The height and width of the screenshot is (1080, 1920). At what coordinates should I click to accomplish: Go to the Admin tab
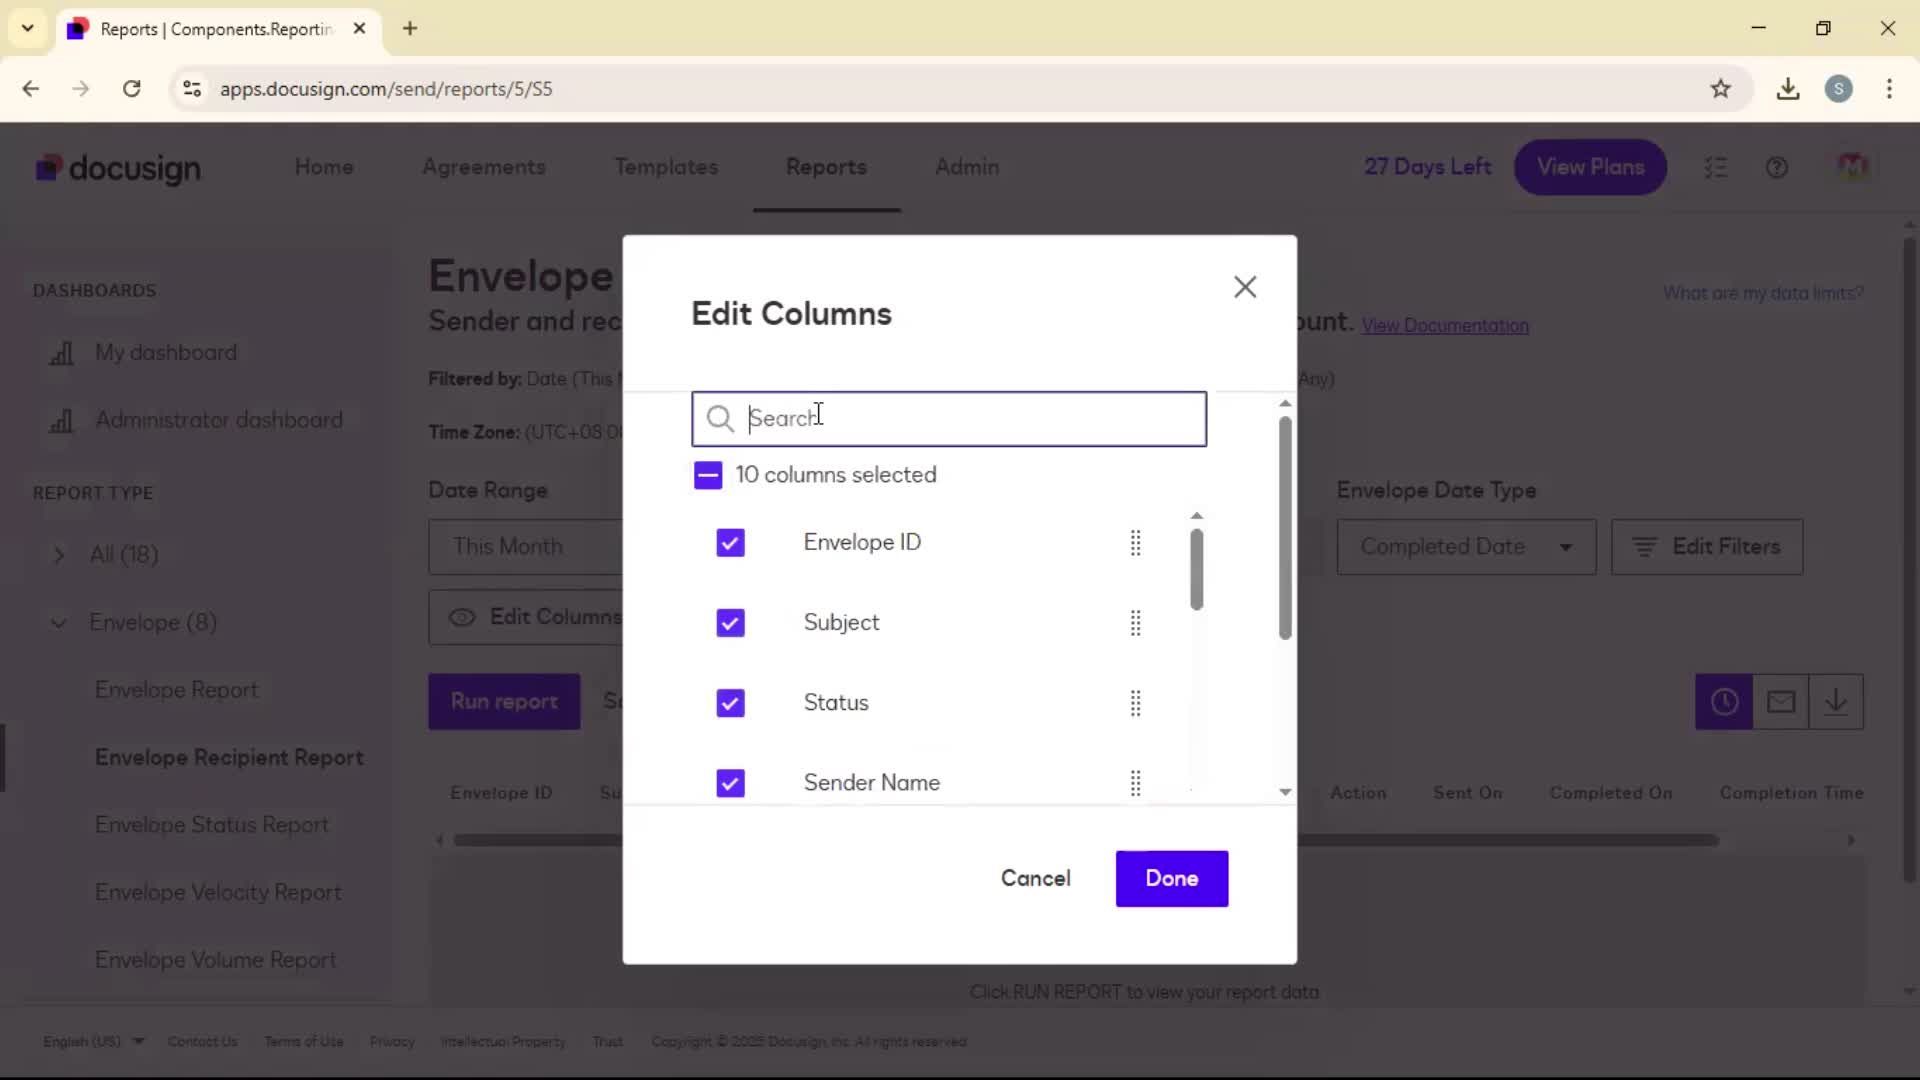pos(967,167)
